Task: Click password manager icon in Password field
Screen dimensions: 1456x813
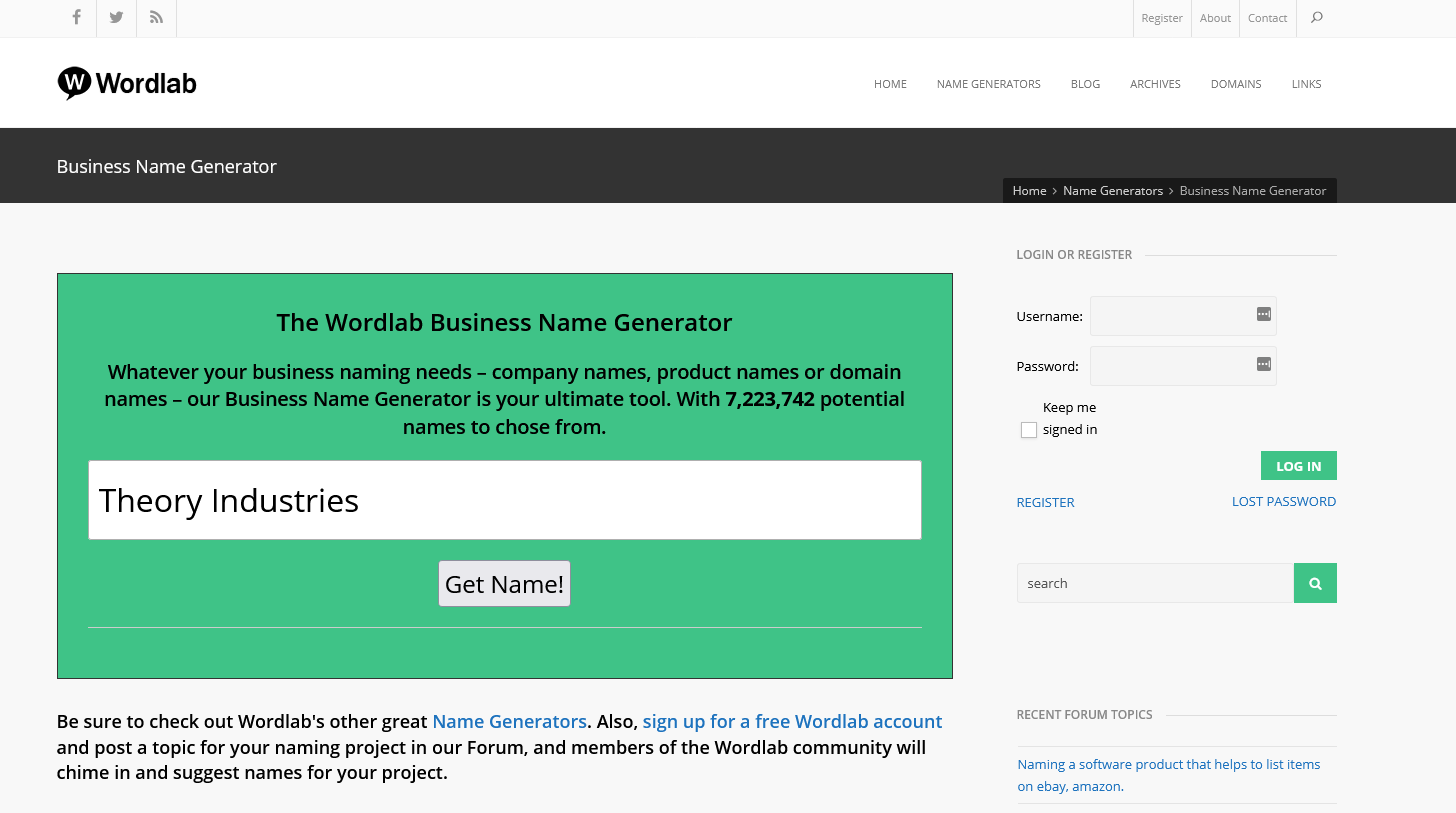Action: point(1263,365)
